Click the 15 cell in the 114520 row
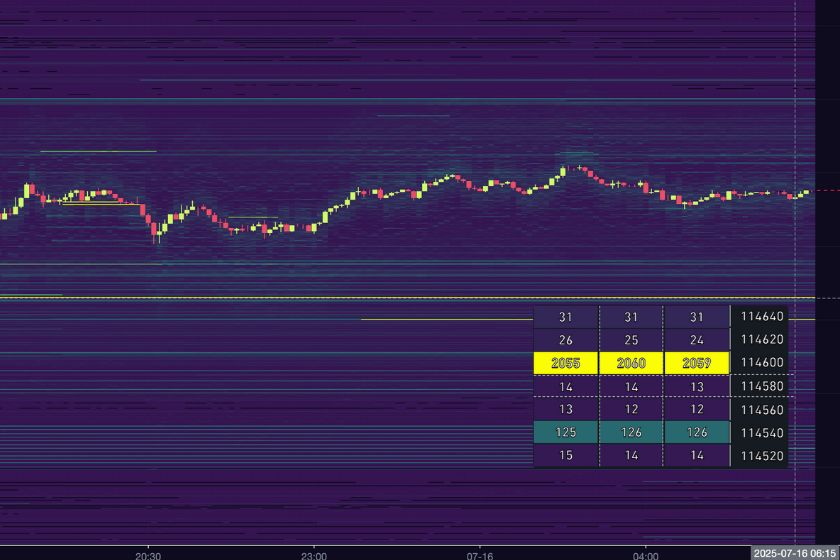 click(565, 456)
